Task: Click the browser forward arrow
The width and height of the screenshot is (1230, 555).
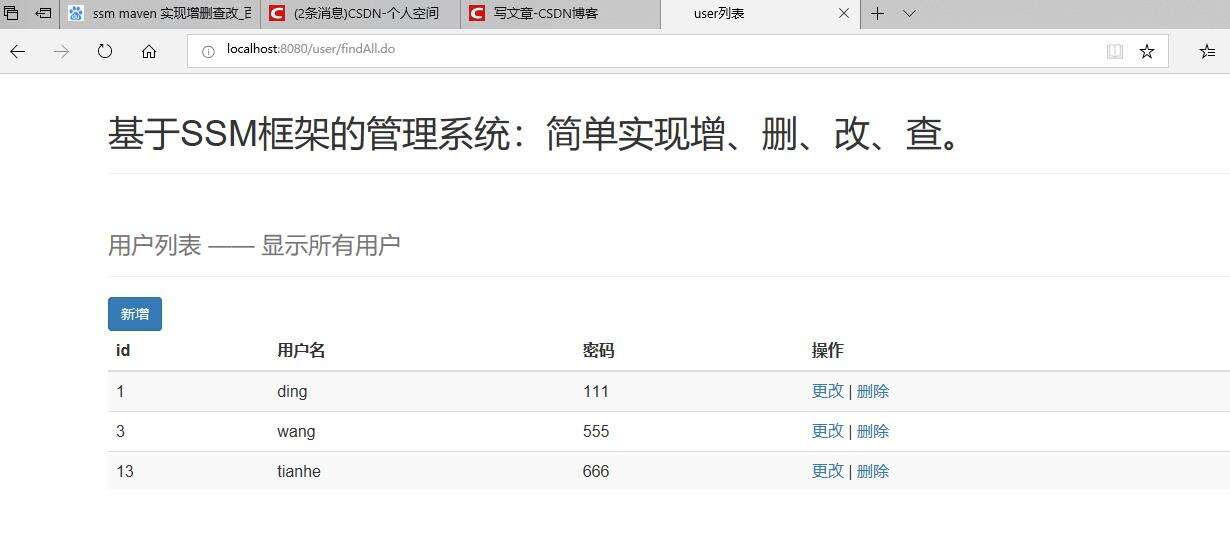Action: pyautogui.click(x=61, y=51)
